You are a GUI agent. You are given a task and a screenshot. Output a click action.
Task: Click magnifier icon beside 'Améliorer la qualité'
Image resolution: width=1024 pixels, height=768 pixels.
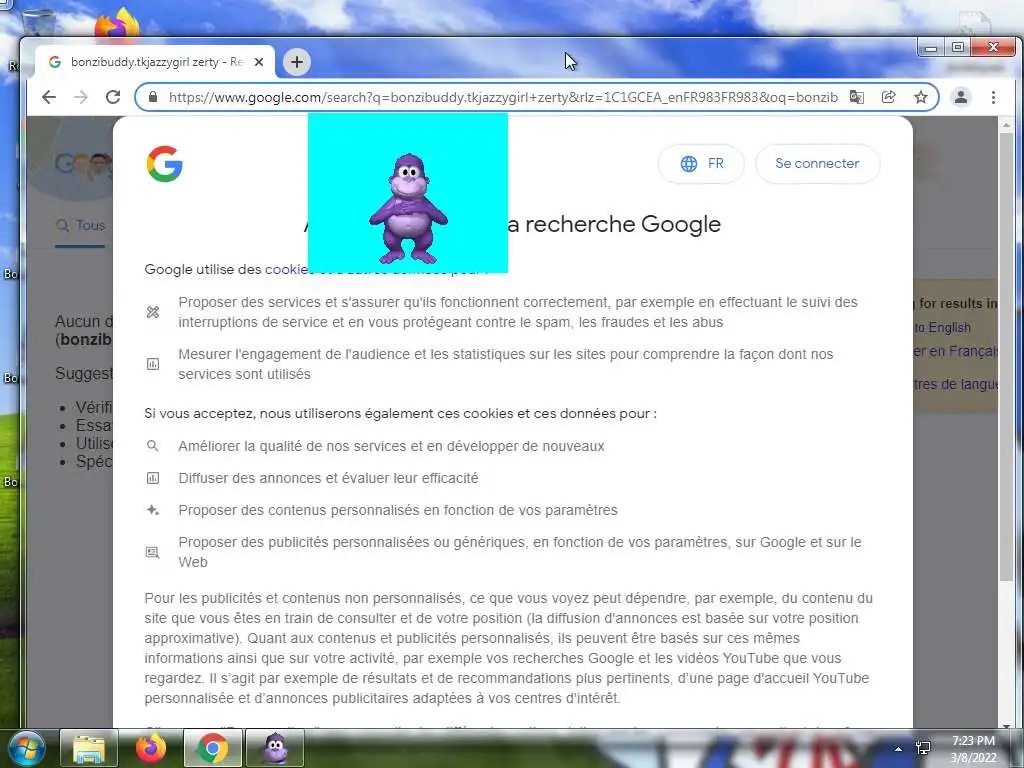[x=153, y=446]
